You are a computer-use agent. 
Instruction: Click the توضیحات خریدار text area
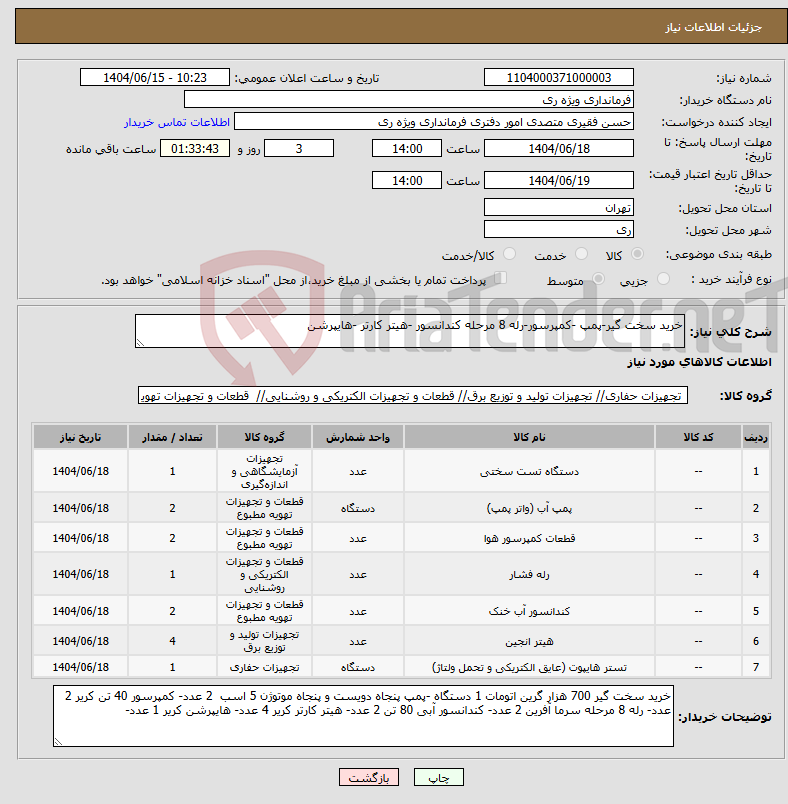point(363,716)
